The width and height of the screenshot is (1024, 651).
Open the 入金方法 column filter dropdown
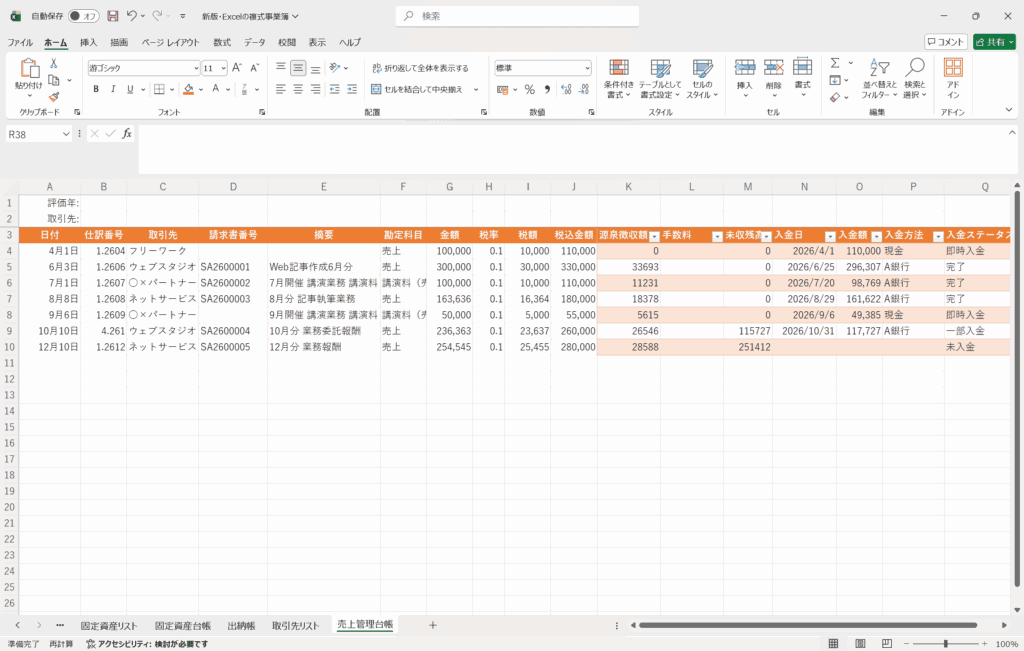pyautogui.click(x=938, y=236)
